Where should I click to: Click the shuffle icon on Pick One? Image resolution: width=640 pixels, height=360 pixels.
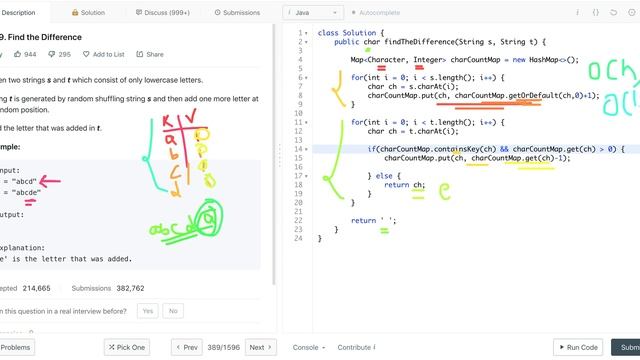click(111, 347)
